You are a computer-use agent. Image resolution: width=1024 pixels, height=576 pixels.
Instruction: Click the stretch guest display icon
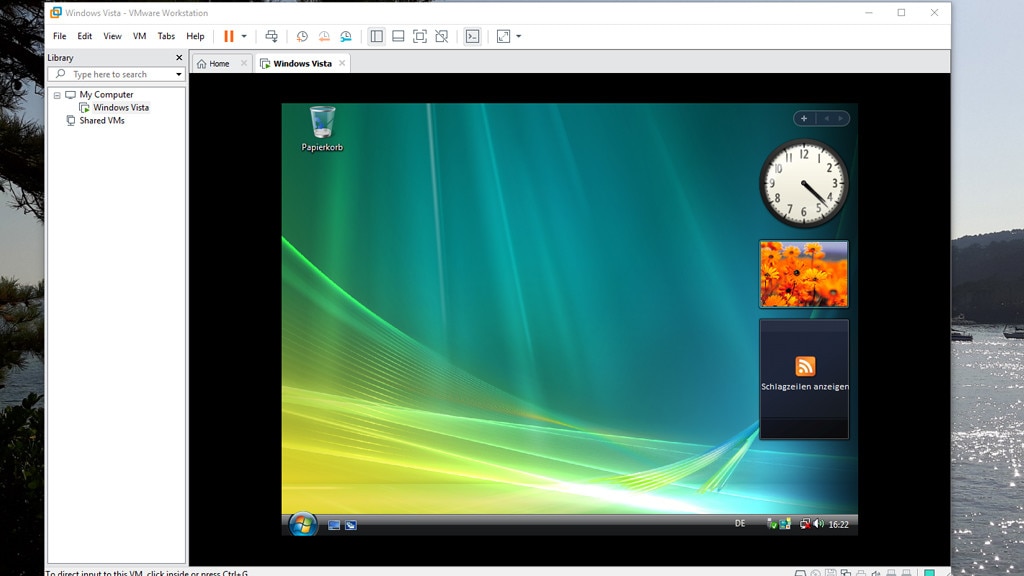click(x=504, y=37)
